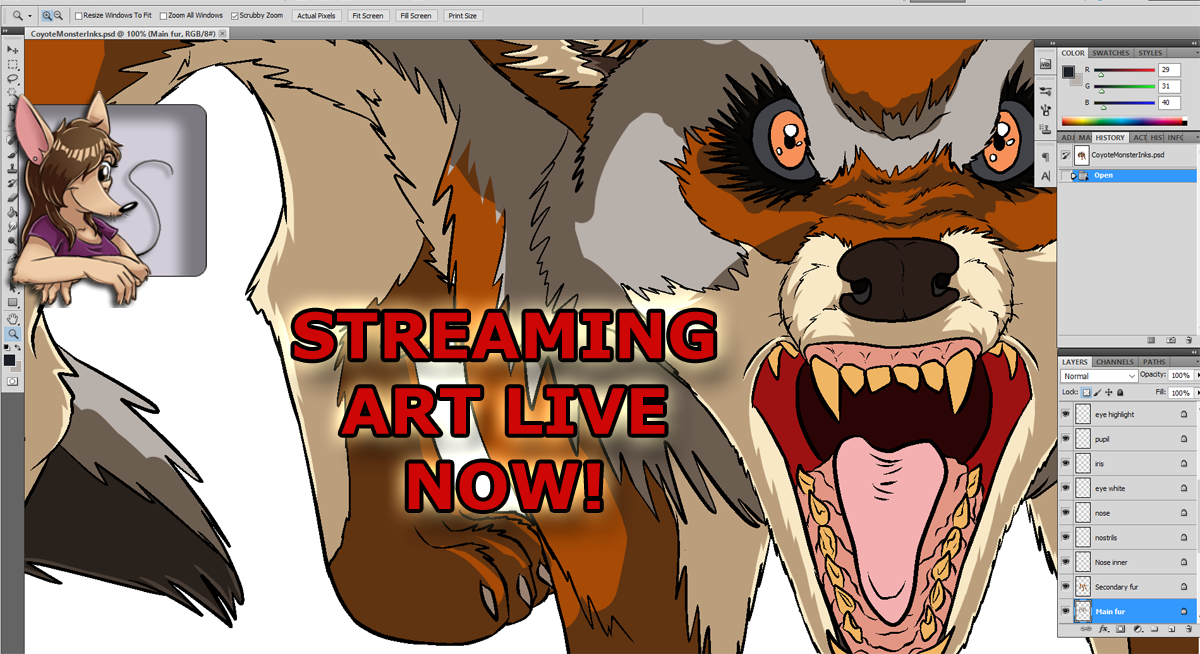Image resolution: width=1200 pixels, height=654 pixels.
Task: Click the foreground color swatch in Color panel
Action: (x=1068, y=72)
